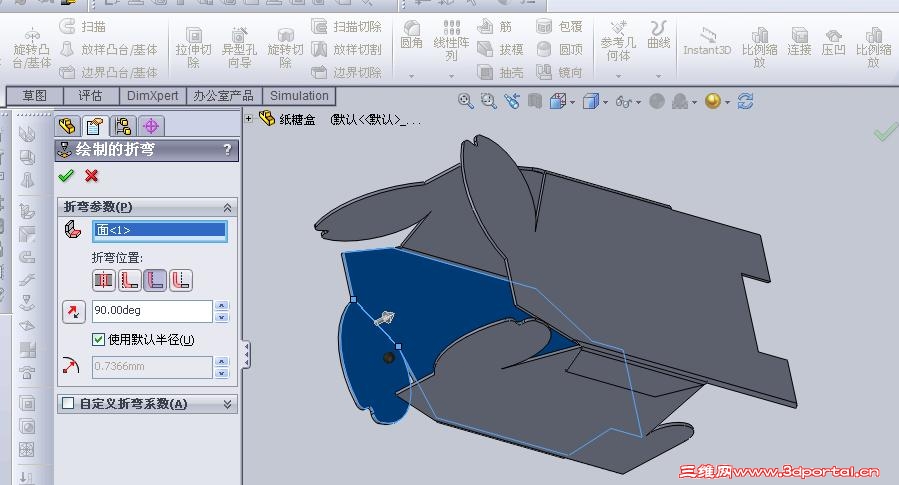Screen dimensions: 899x485
Task: Click the Extruded Cut (拉伸切除) tool
Action: (193, 48)
